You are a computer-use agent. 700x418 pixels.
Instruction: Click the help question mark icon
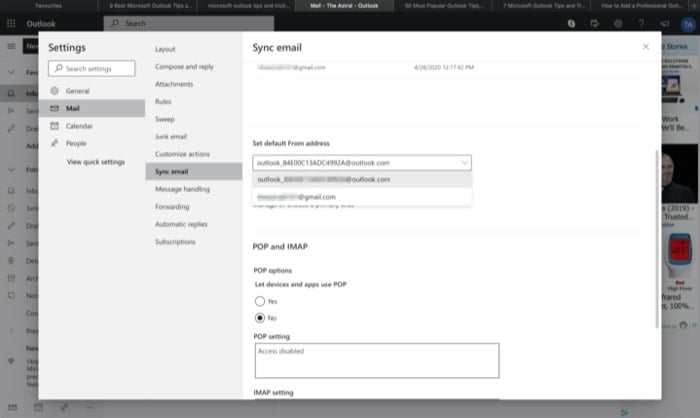coord(641,23)
